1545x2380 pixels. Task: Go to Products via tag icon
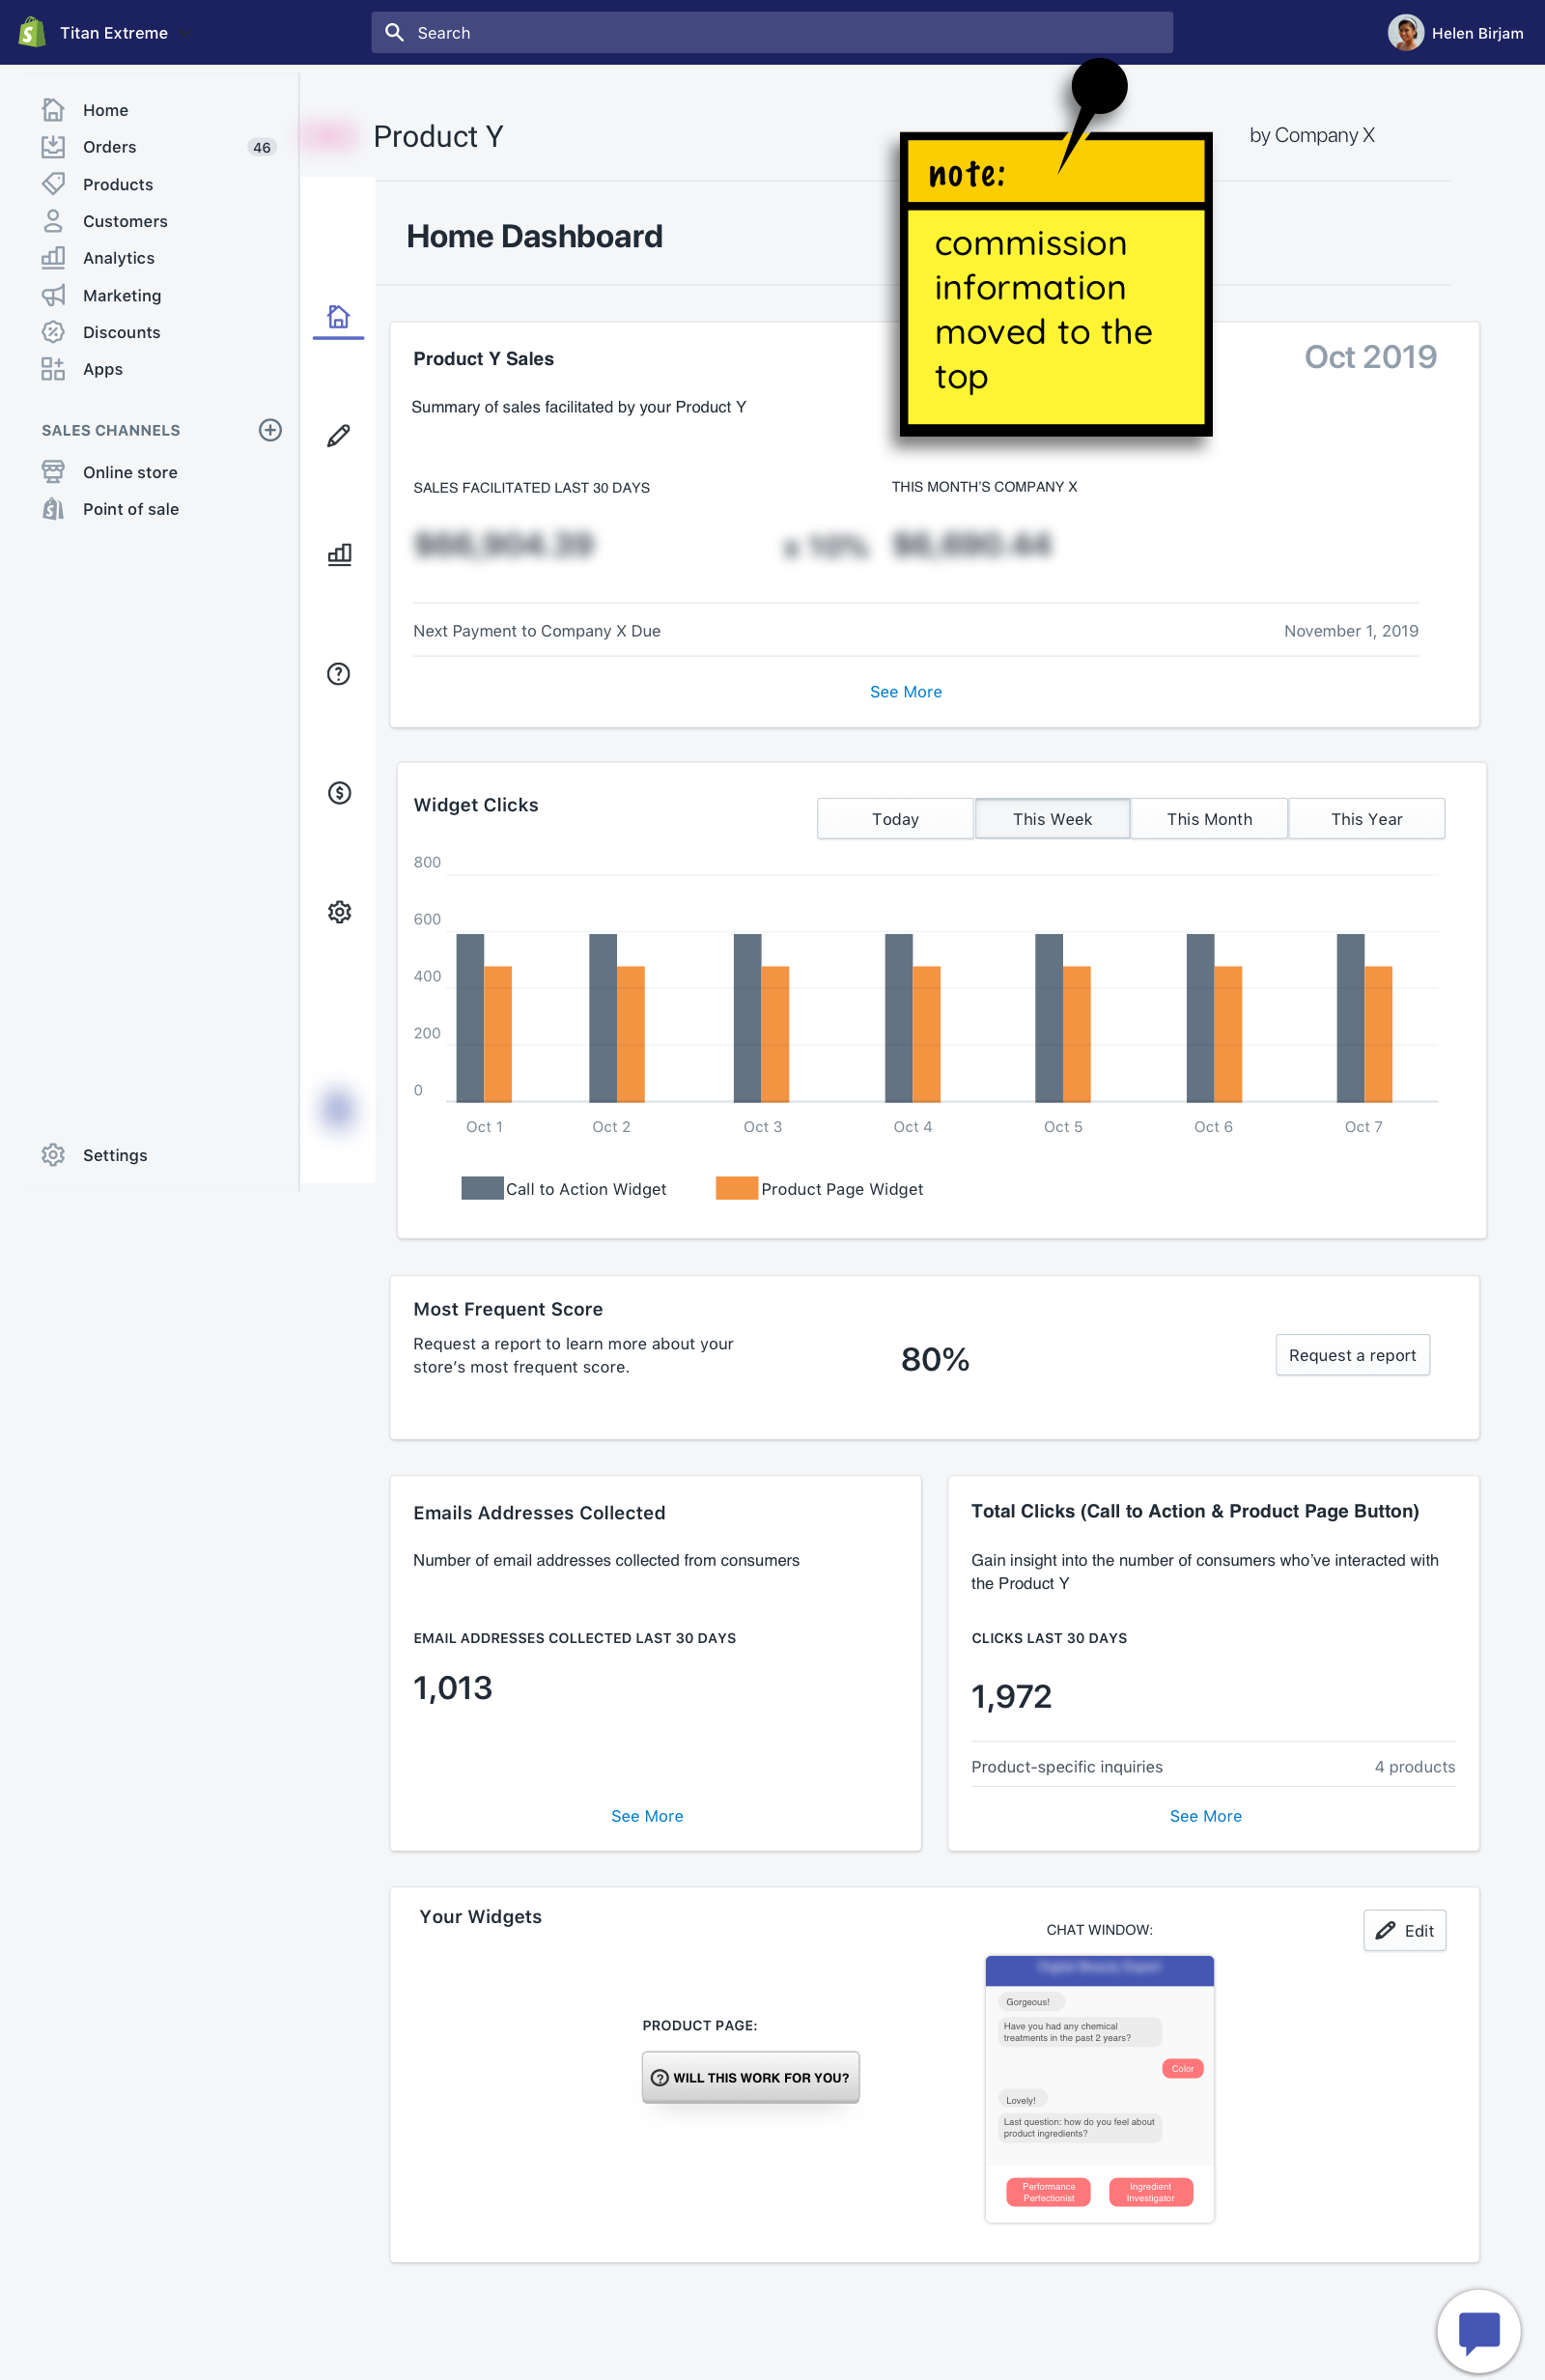(x=54, y=184)
